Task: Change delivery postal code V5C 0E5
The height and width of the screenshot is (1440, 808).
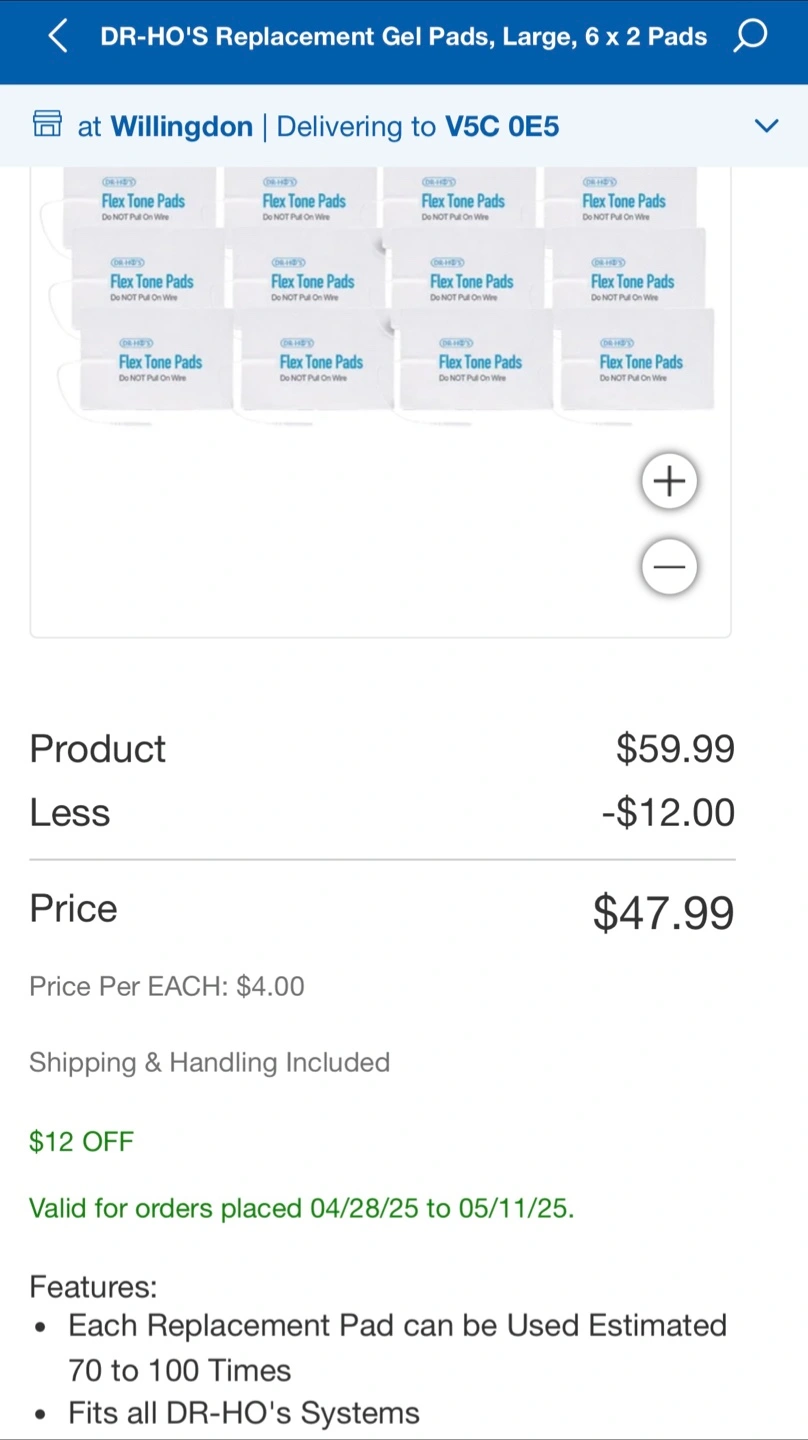Action: (502, 127)
